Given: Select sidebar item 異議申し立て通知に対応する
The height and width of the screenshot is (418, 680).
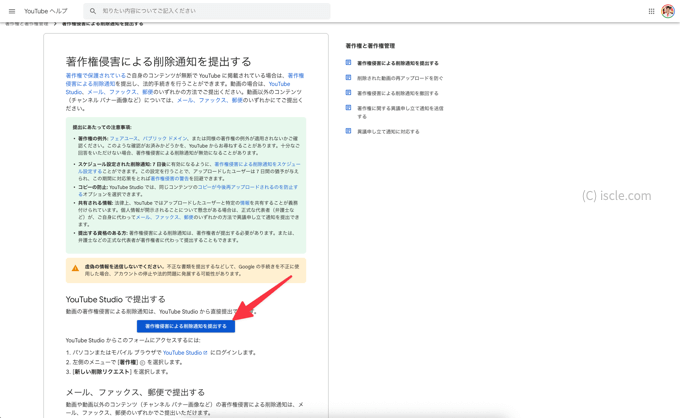Looking at the screenshot, I should 388,131.
